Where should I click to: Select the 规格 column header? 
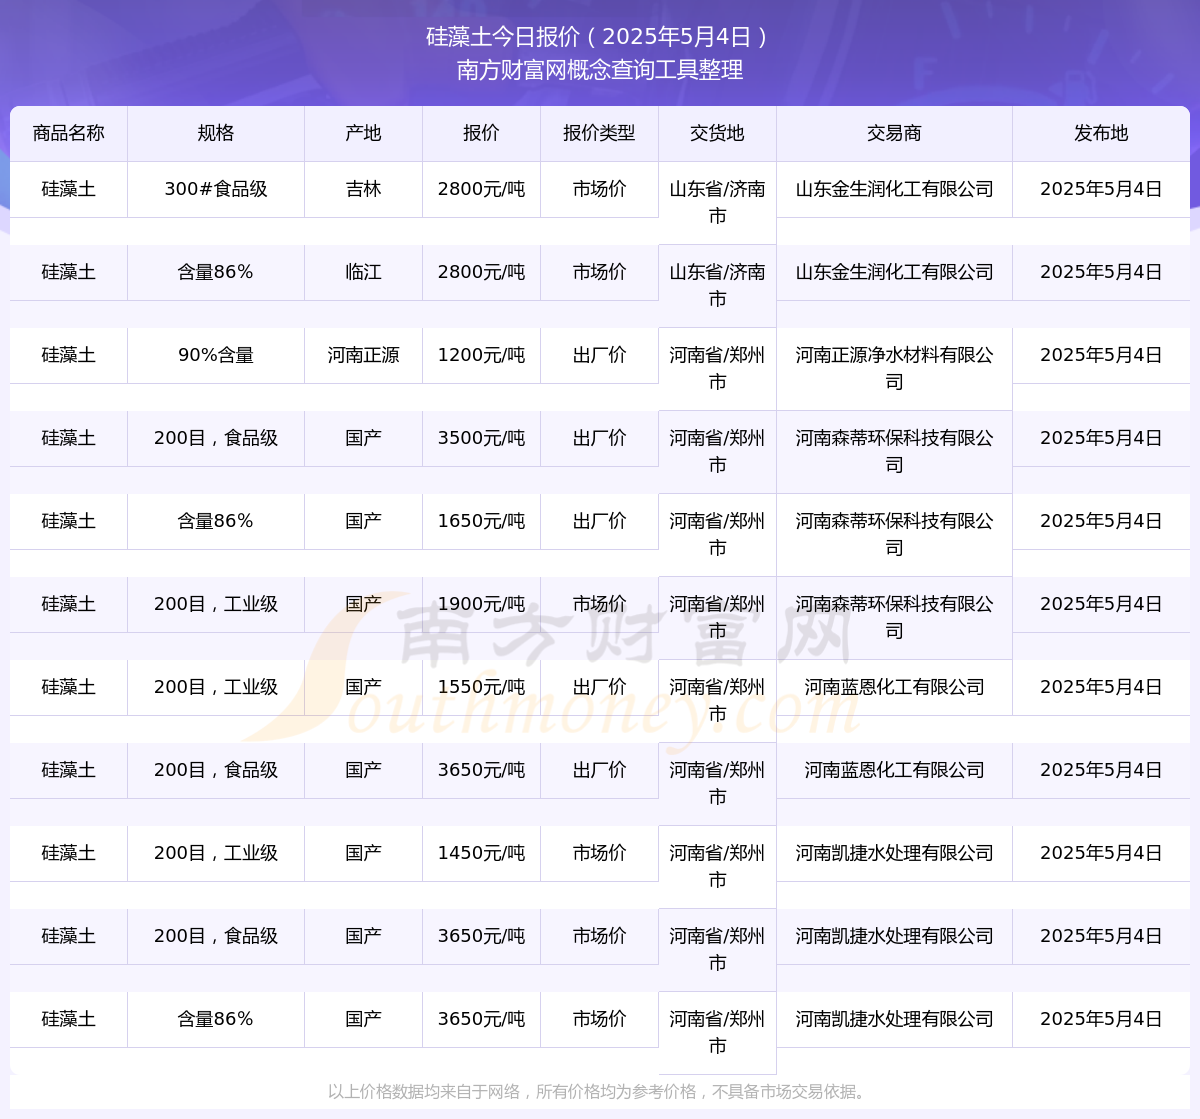(x=216, y=133)
